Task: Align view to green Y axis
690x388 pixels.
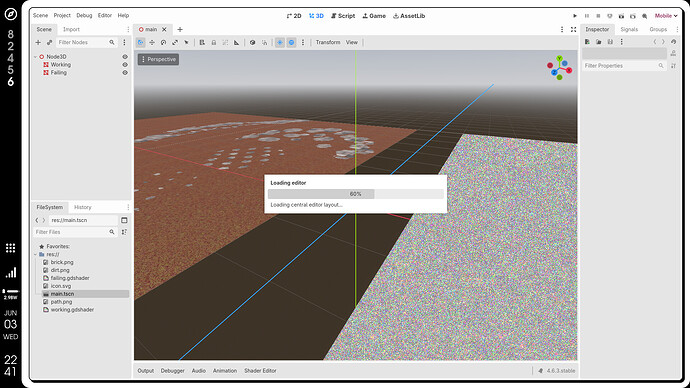Action: pyautogui.click(x=559, y=58)
